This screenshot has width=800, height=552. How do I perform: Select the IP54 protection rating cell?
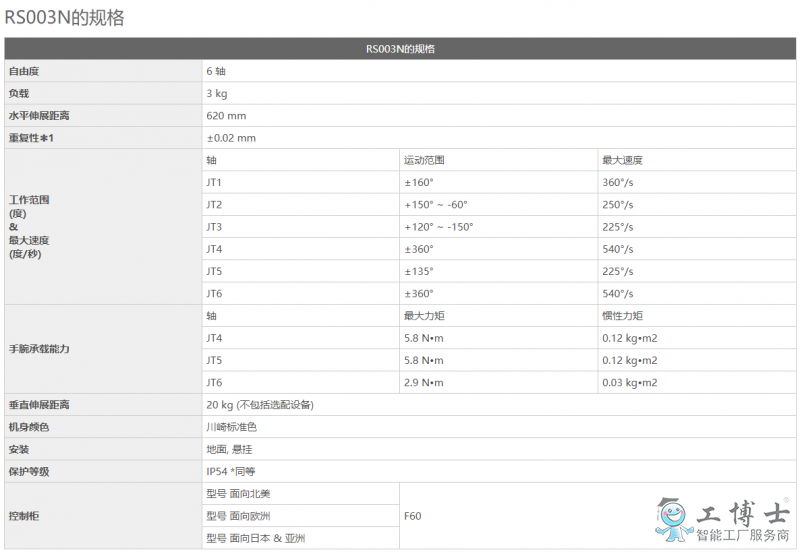coord(234,471)
